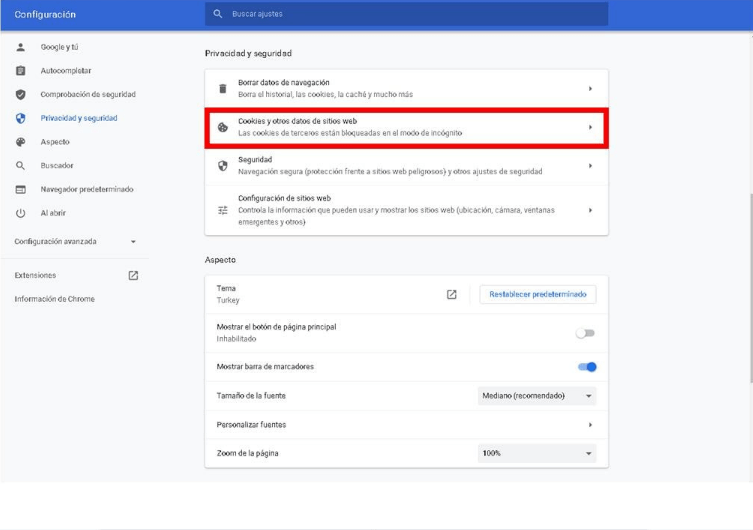Click the Privacidad y seguridad section heading

click(248, 53)
